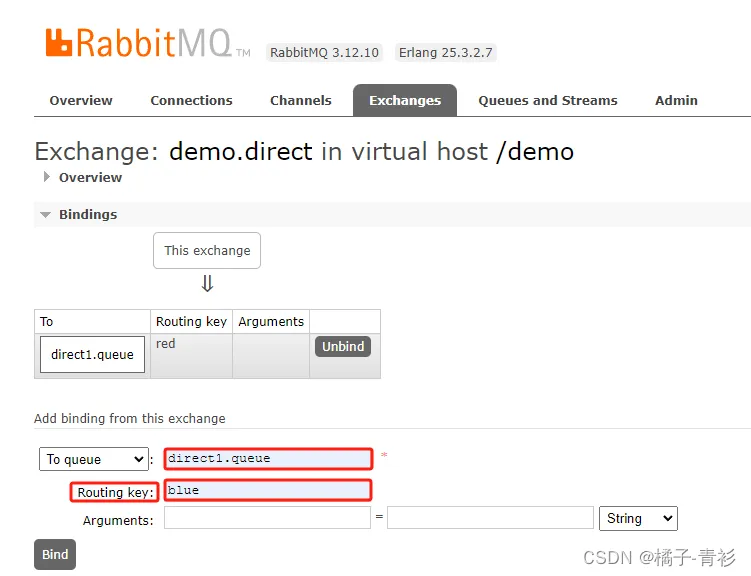
Task: Click the RabbitMQ 3.12.10 version badge
Action: click(x=324, y=53)
